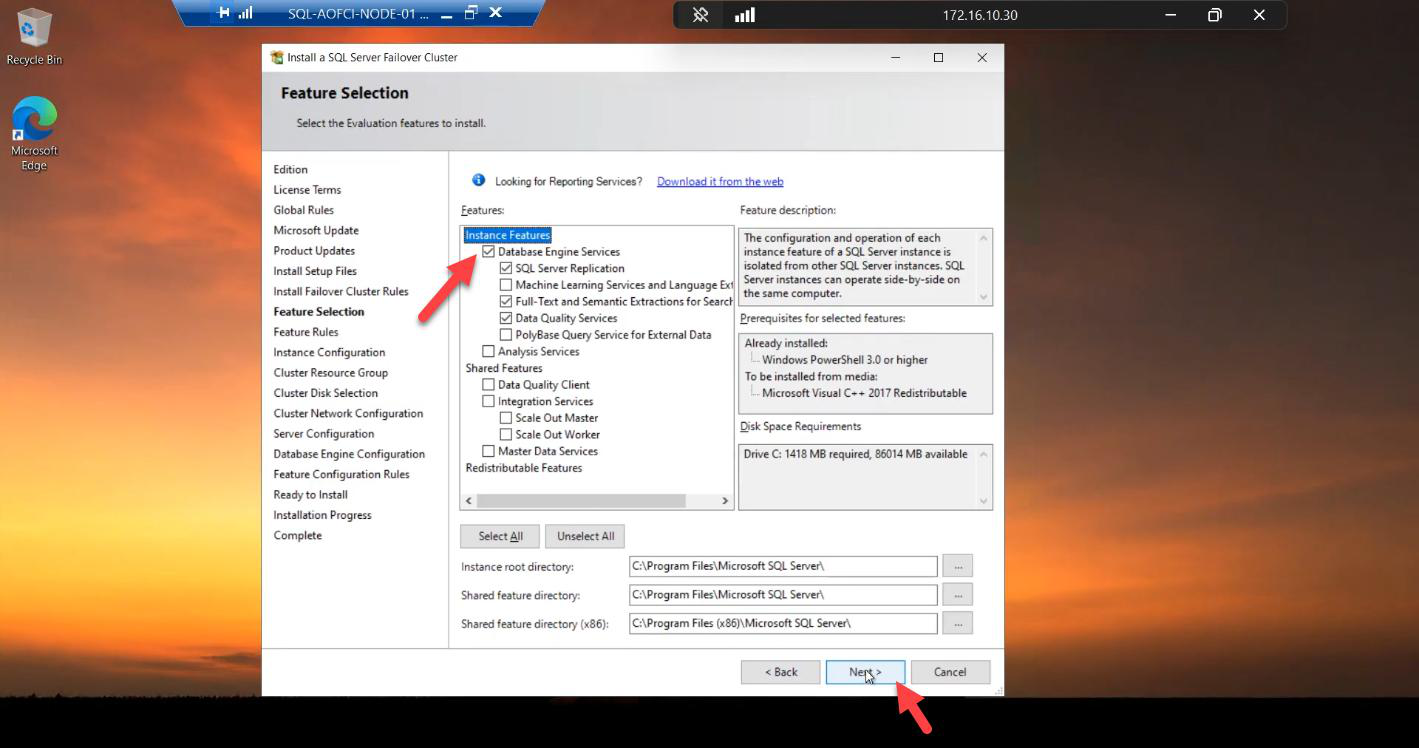Check Data Quality Client shared feature
The image size is (1419, 748).
[488, 384]
